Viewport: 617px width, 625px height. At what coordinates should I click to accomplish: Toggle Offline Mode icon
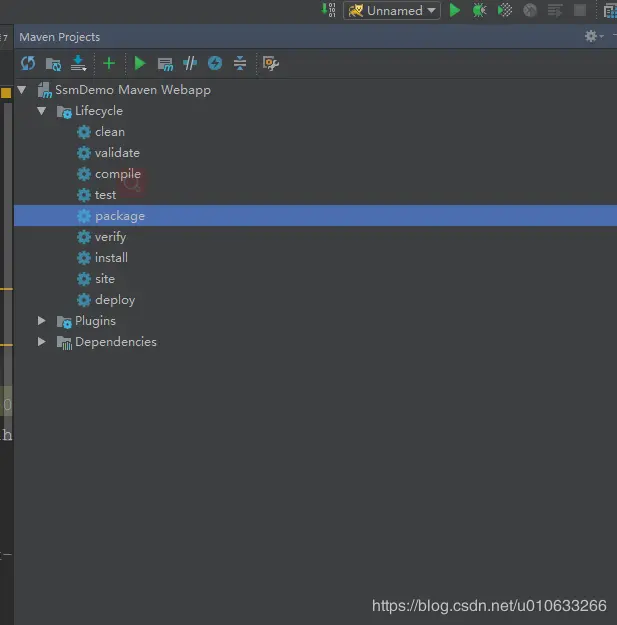190,63
